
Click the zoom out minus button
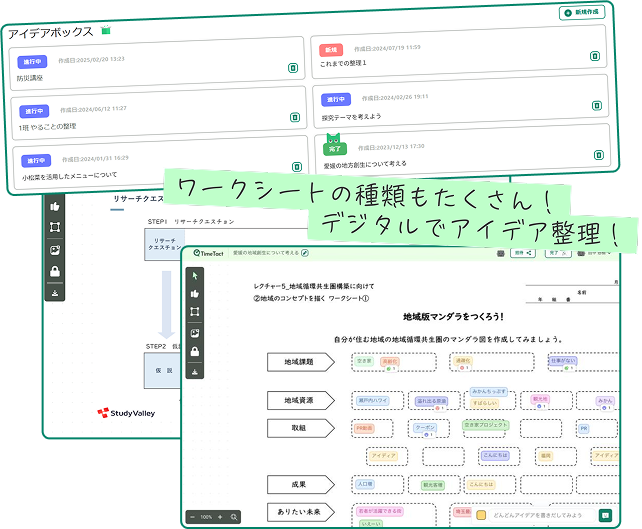(192, 517)
